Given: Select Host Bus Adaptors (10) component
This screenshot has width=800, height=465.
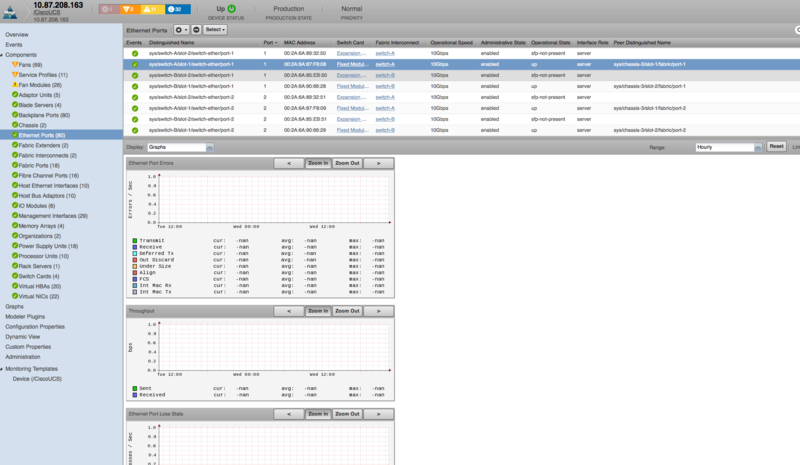Looking at the screenshot, I should point(47,196).
